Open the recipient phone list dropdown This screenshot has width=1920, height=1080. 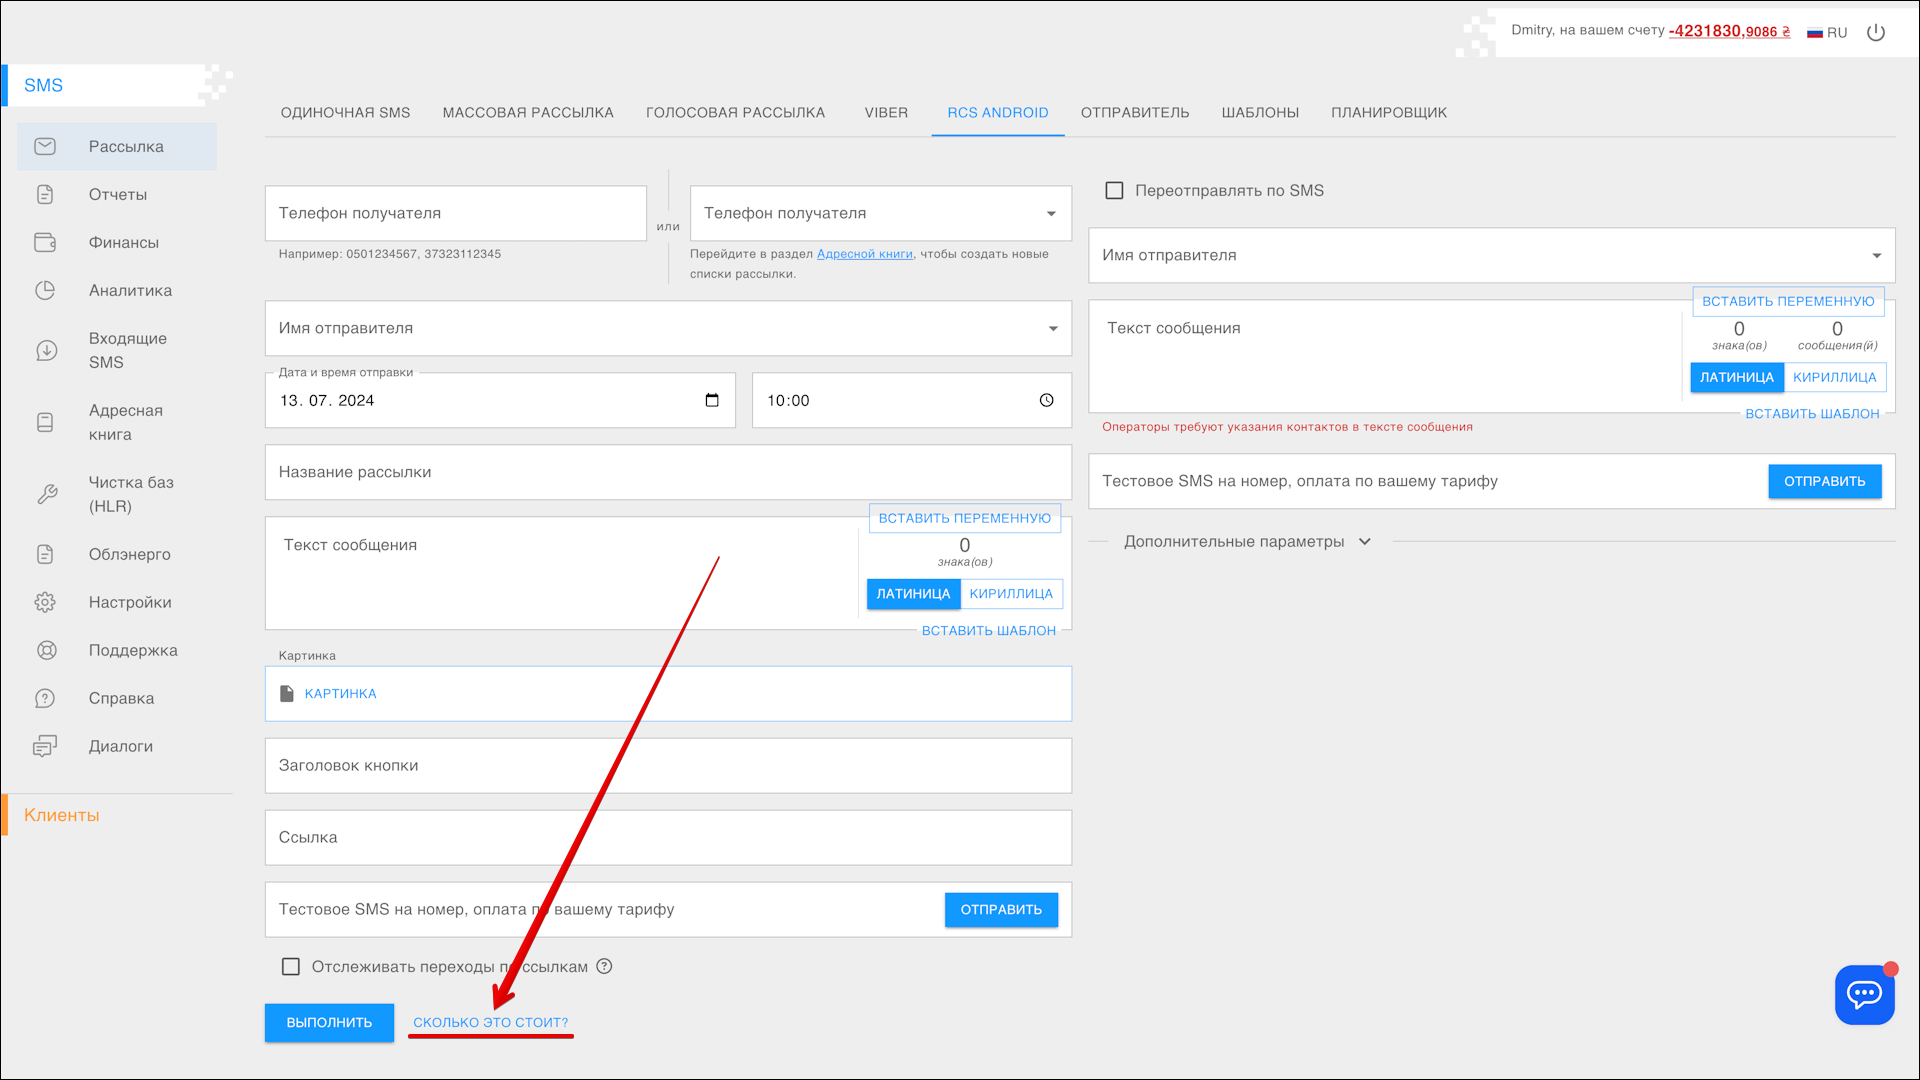pyautogui.click(x=1051, y=213)
